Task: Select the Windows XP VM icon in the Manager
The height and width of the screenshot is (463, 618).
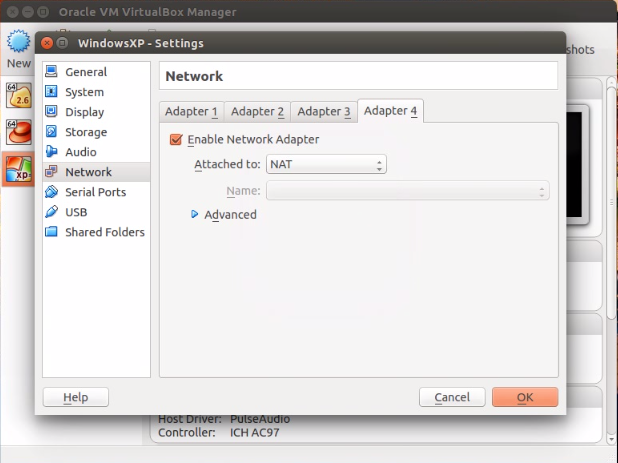Action: tap(19, 169)
